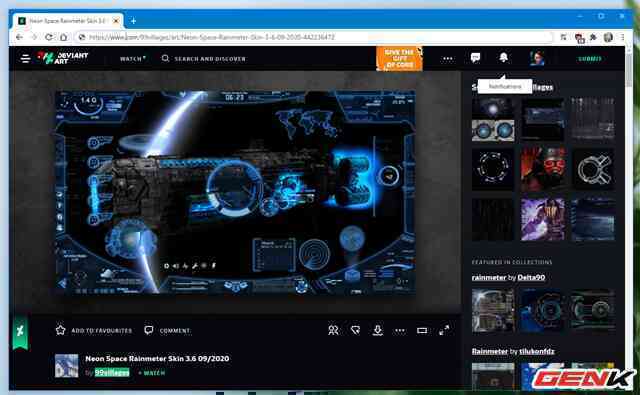Click the Comment button
The width and height of the screenshot is (640, 395).
click(167, 330)
